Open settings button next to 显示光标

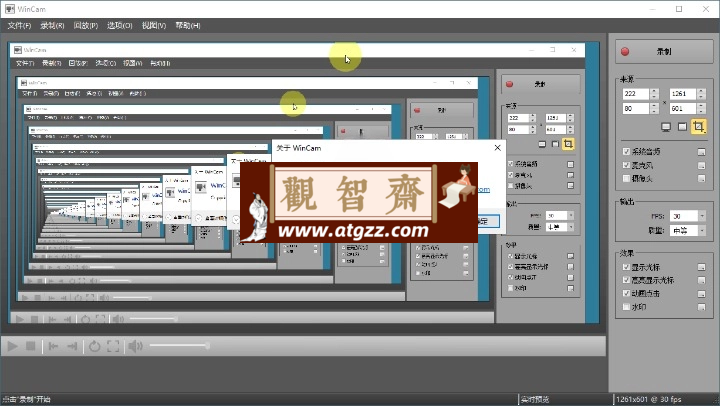pos(701,267)
